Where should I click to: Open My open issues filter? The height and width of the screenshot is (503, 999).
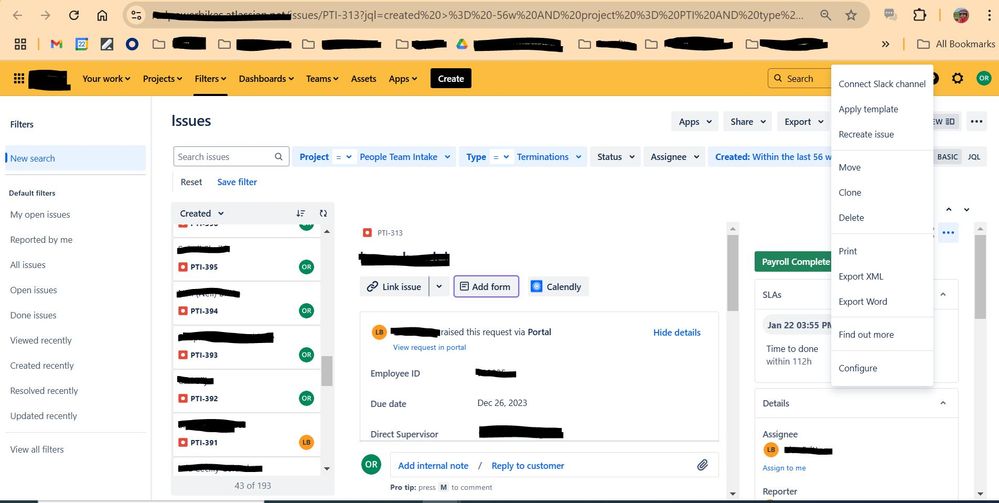coord(40,215)
